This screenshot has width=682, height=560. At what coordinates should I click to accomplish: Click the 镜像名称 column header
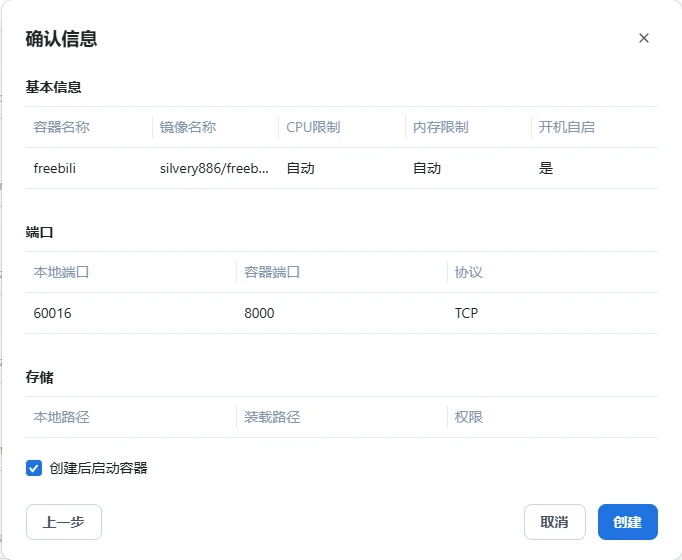[188, 127]
